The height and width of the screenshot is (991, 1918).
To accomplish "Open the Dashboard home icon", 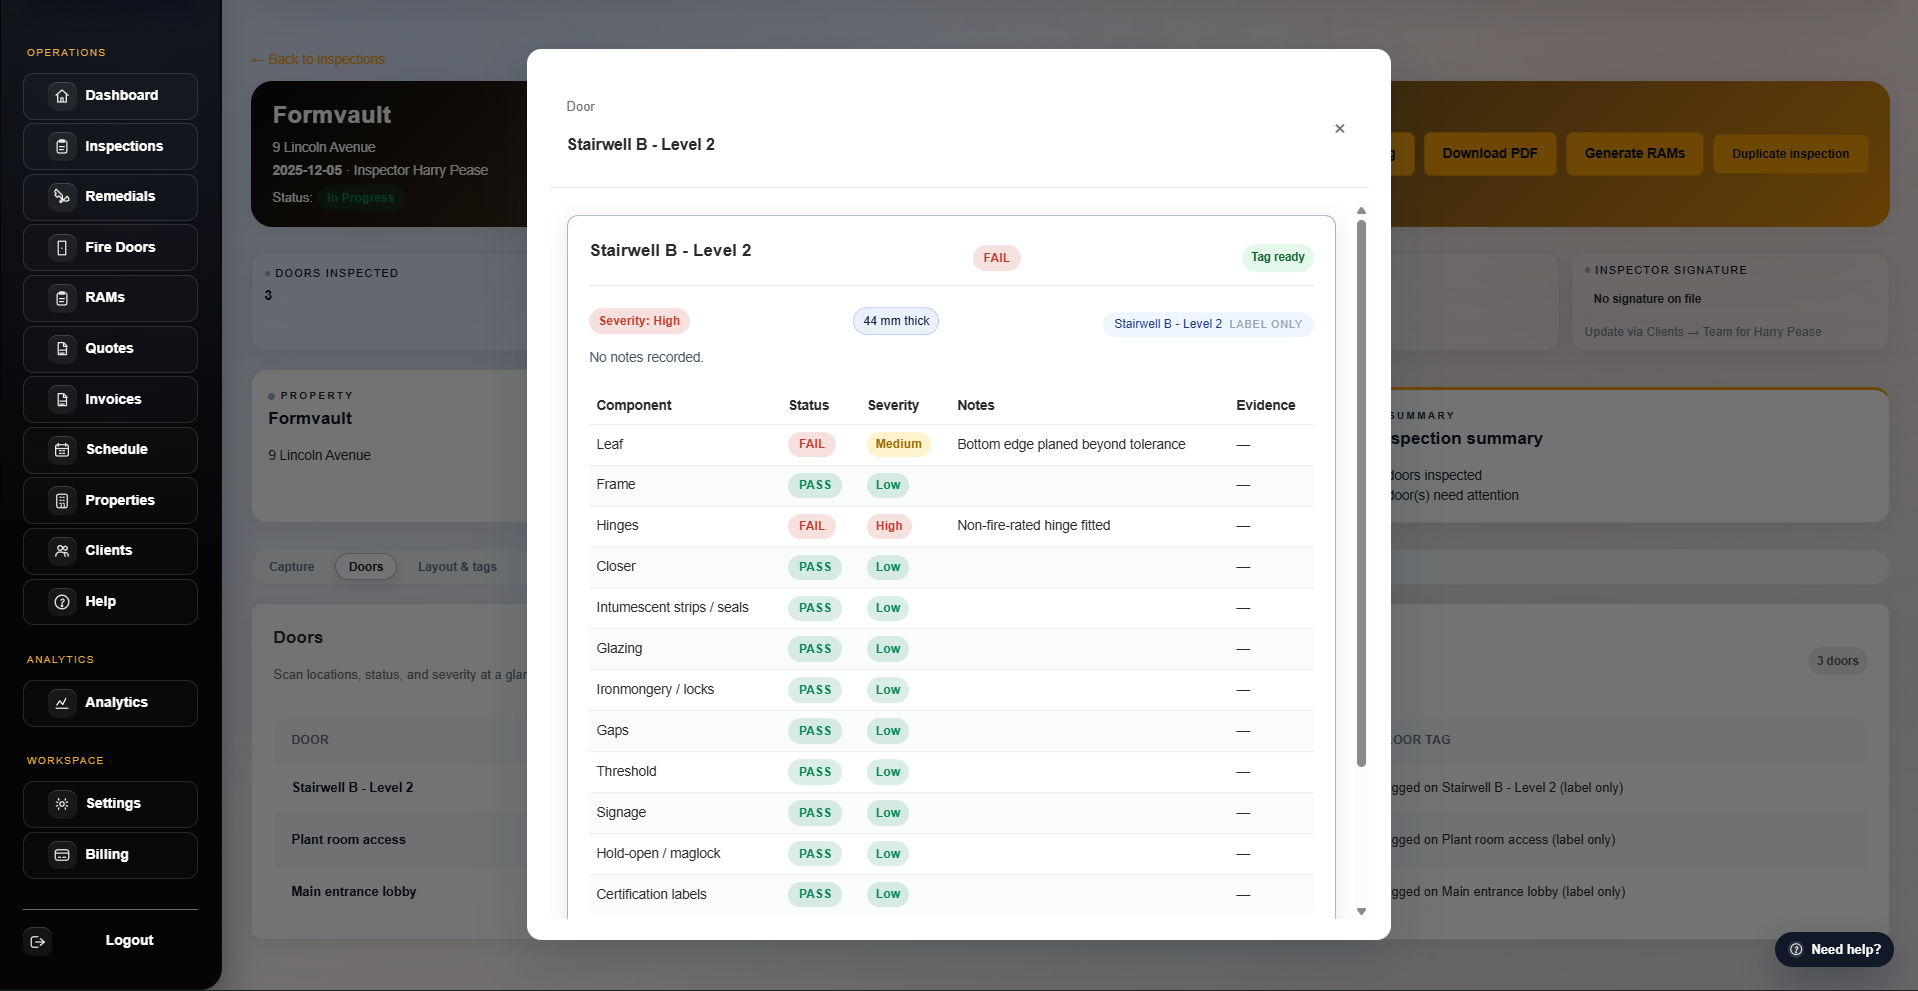I will [x=62, y=96].
